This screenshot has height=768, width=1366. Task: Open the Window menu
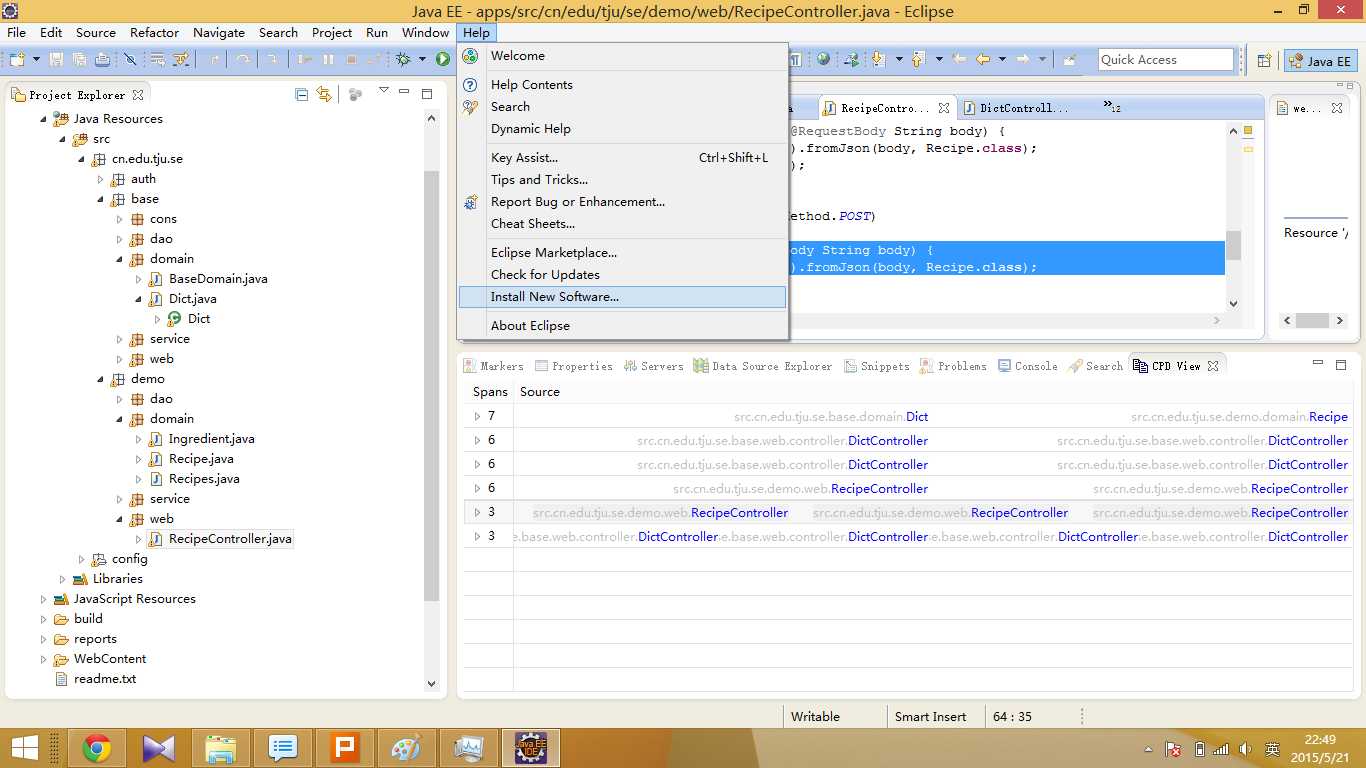(x=425, y=32)
